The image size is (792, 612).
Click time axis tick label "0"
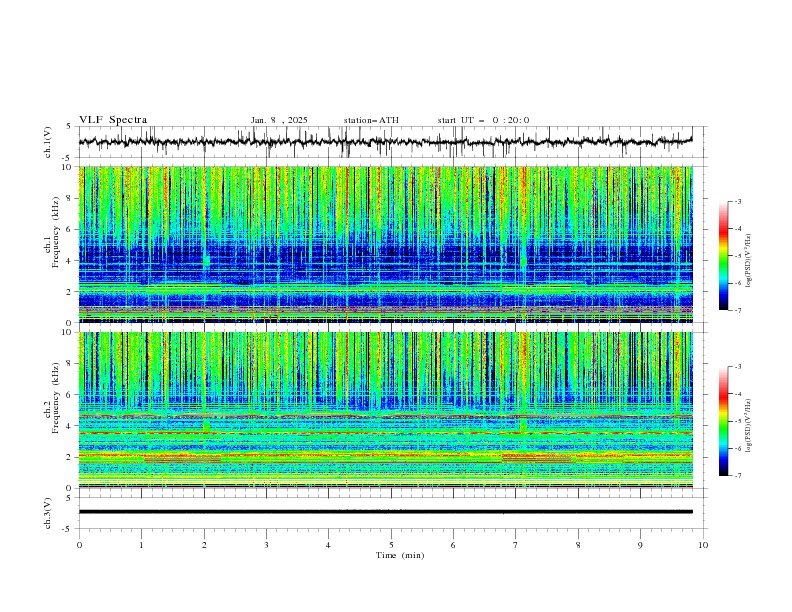click(79, 545)
